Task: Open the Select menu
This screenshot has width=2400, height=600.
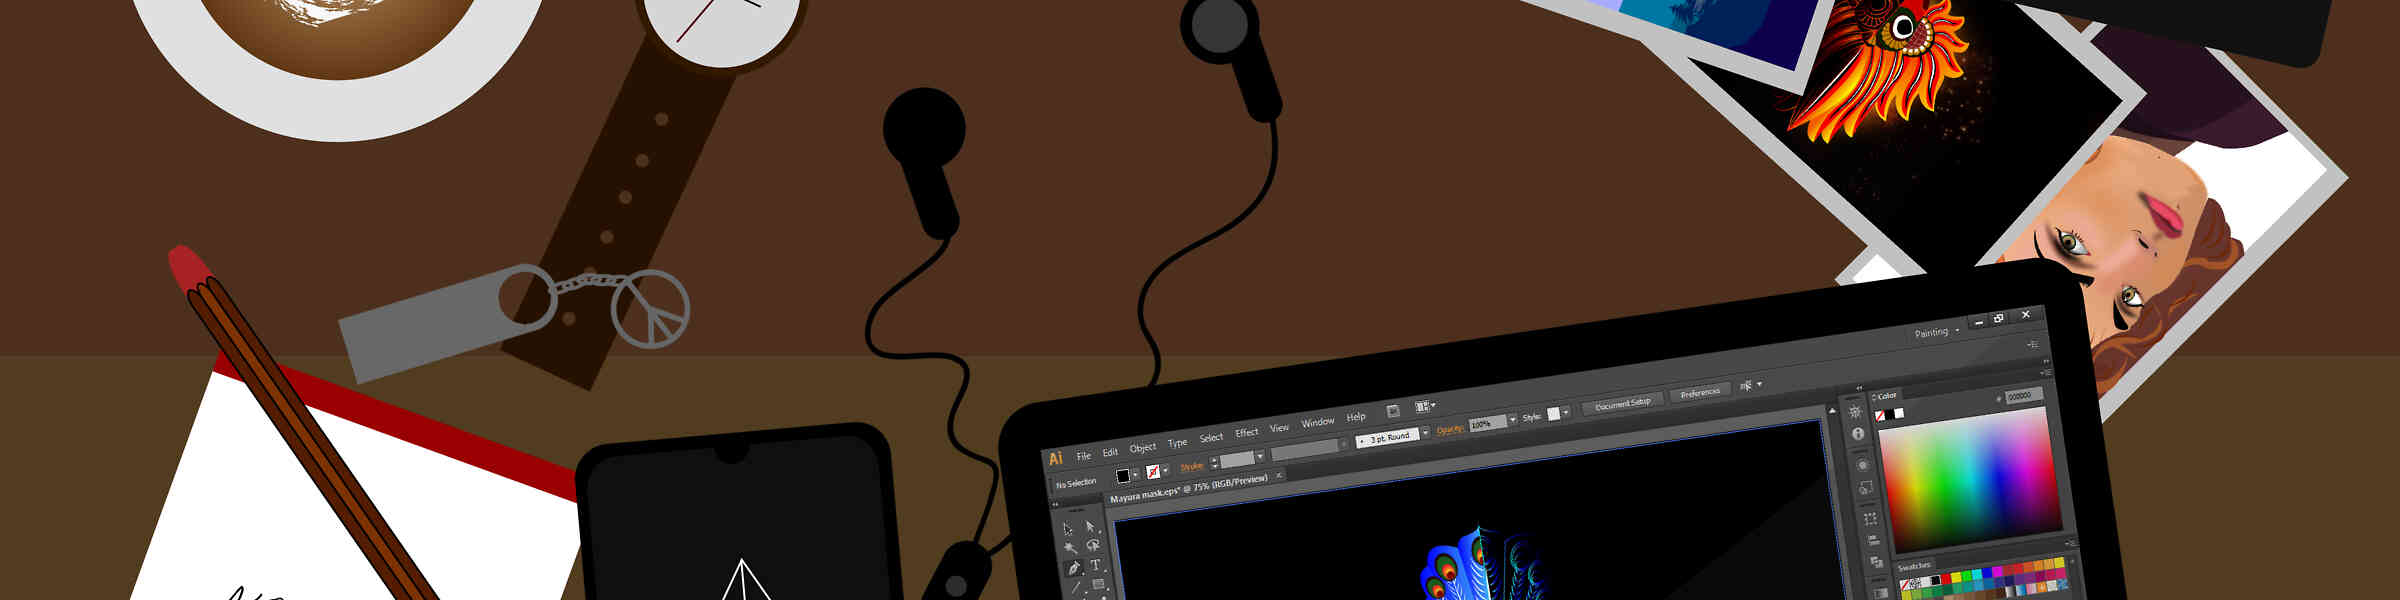Action: pos(1211,437)
